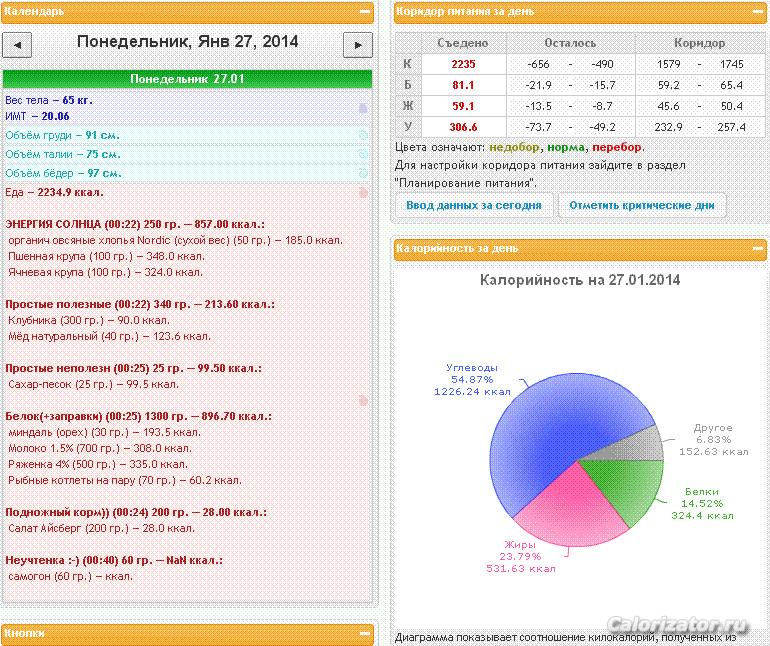Click the Ж row label in corridor table

408,106
